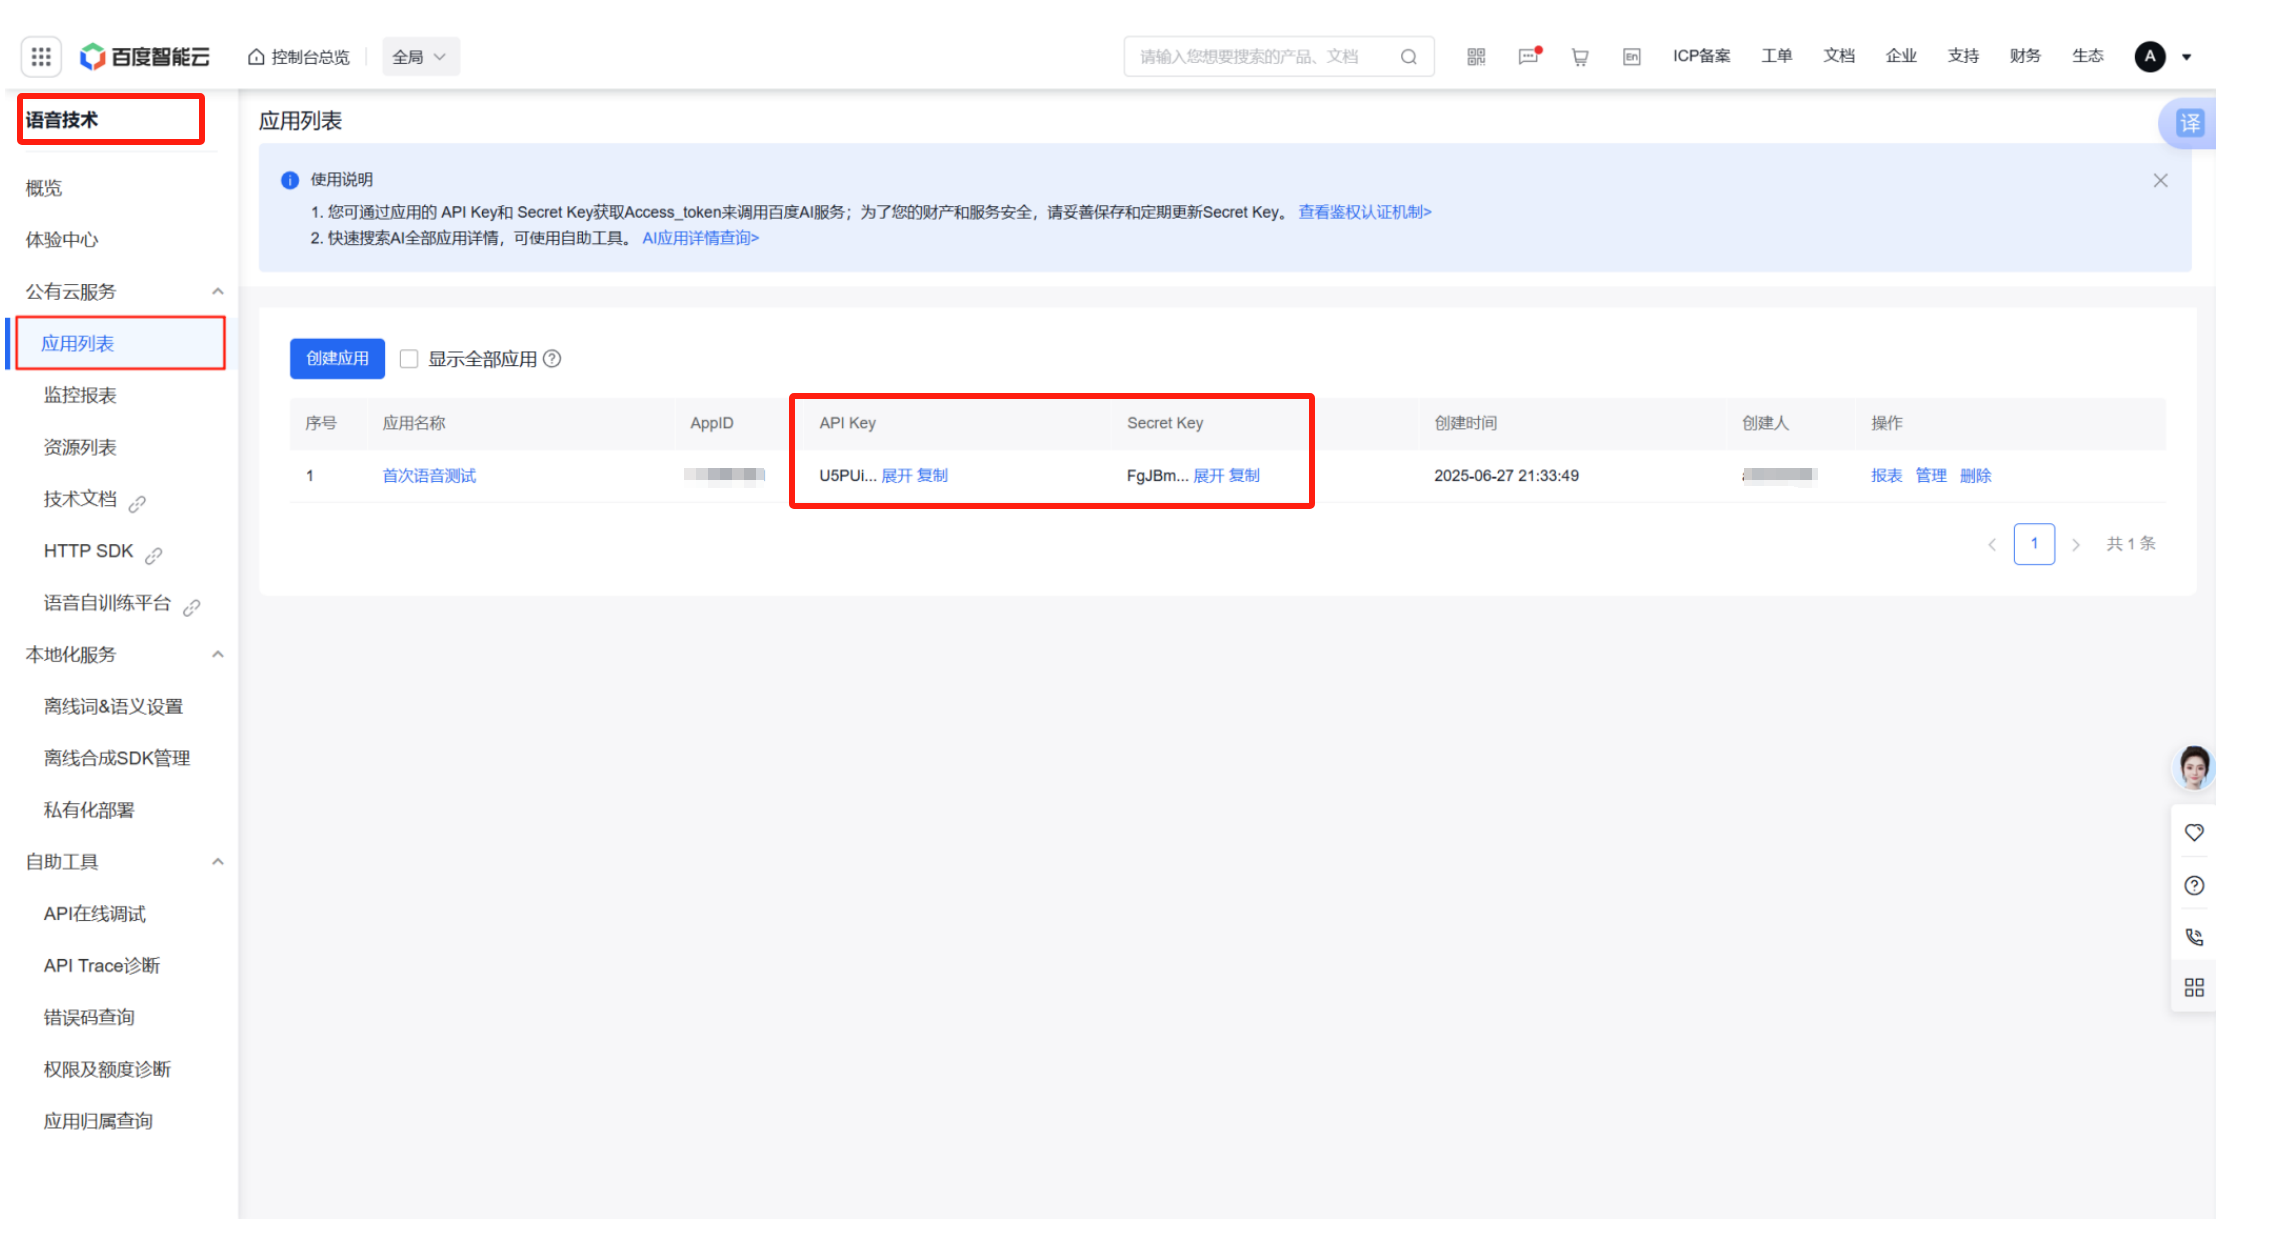Open HTTP SDK external link
Viewport: 2269px width, 1259px height.
[x=102, y=551]
